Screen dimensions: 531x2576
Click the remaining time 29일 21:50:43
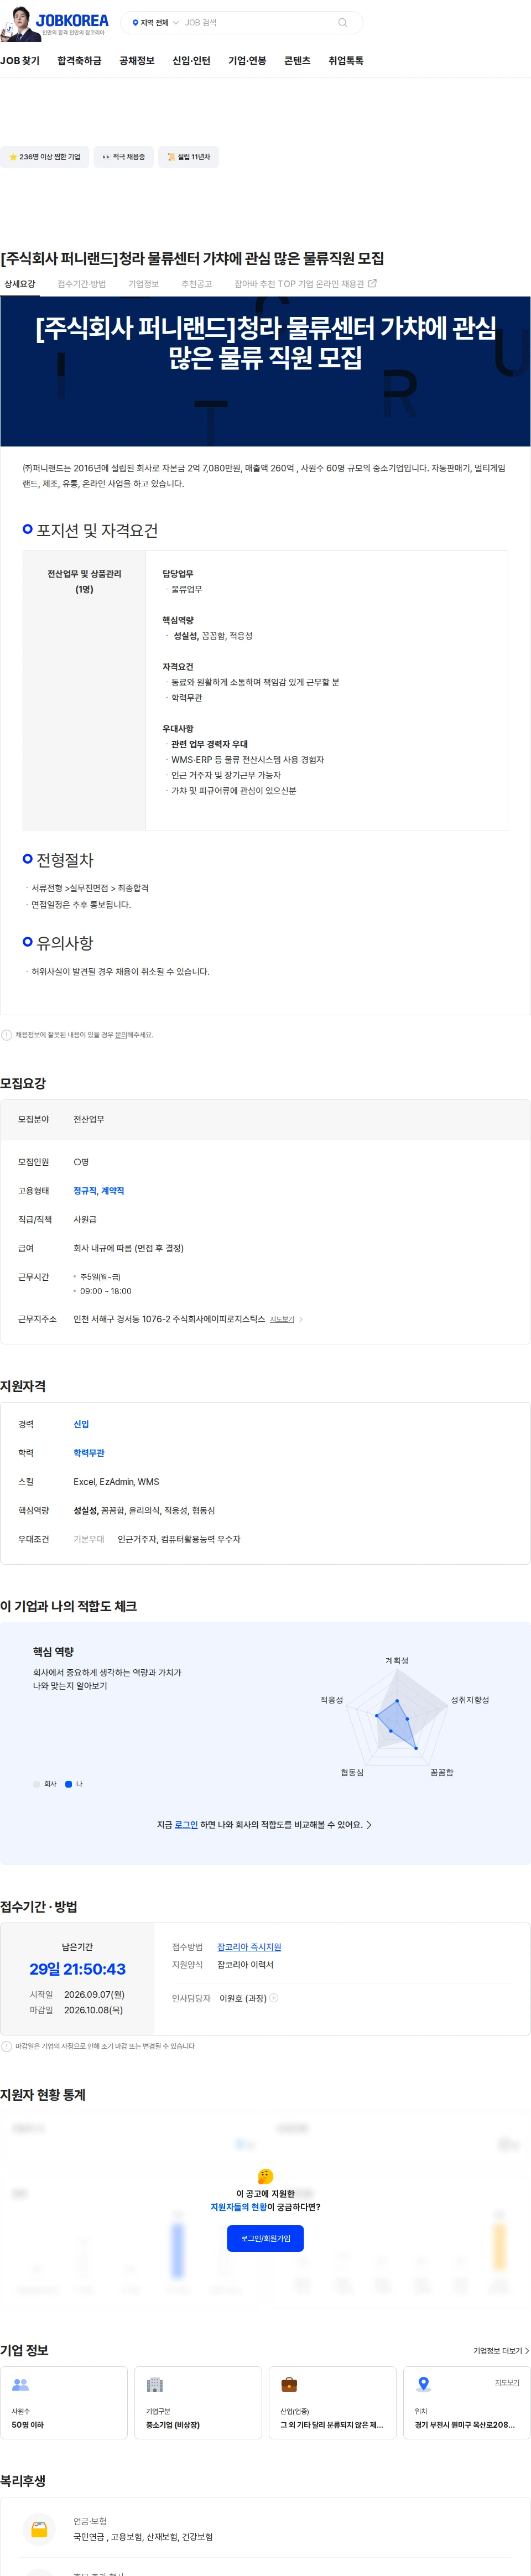[77, 1969]
